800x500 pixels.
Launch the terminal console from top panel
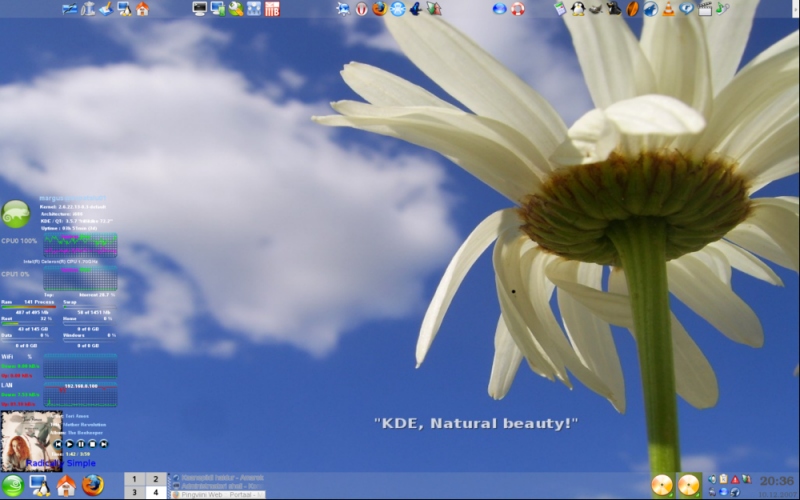[199, 9]
